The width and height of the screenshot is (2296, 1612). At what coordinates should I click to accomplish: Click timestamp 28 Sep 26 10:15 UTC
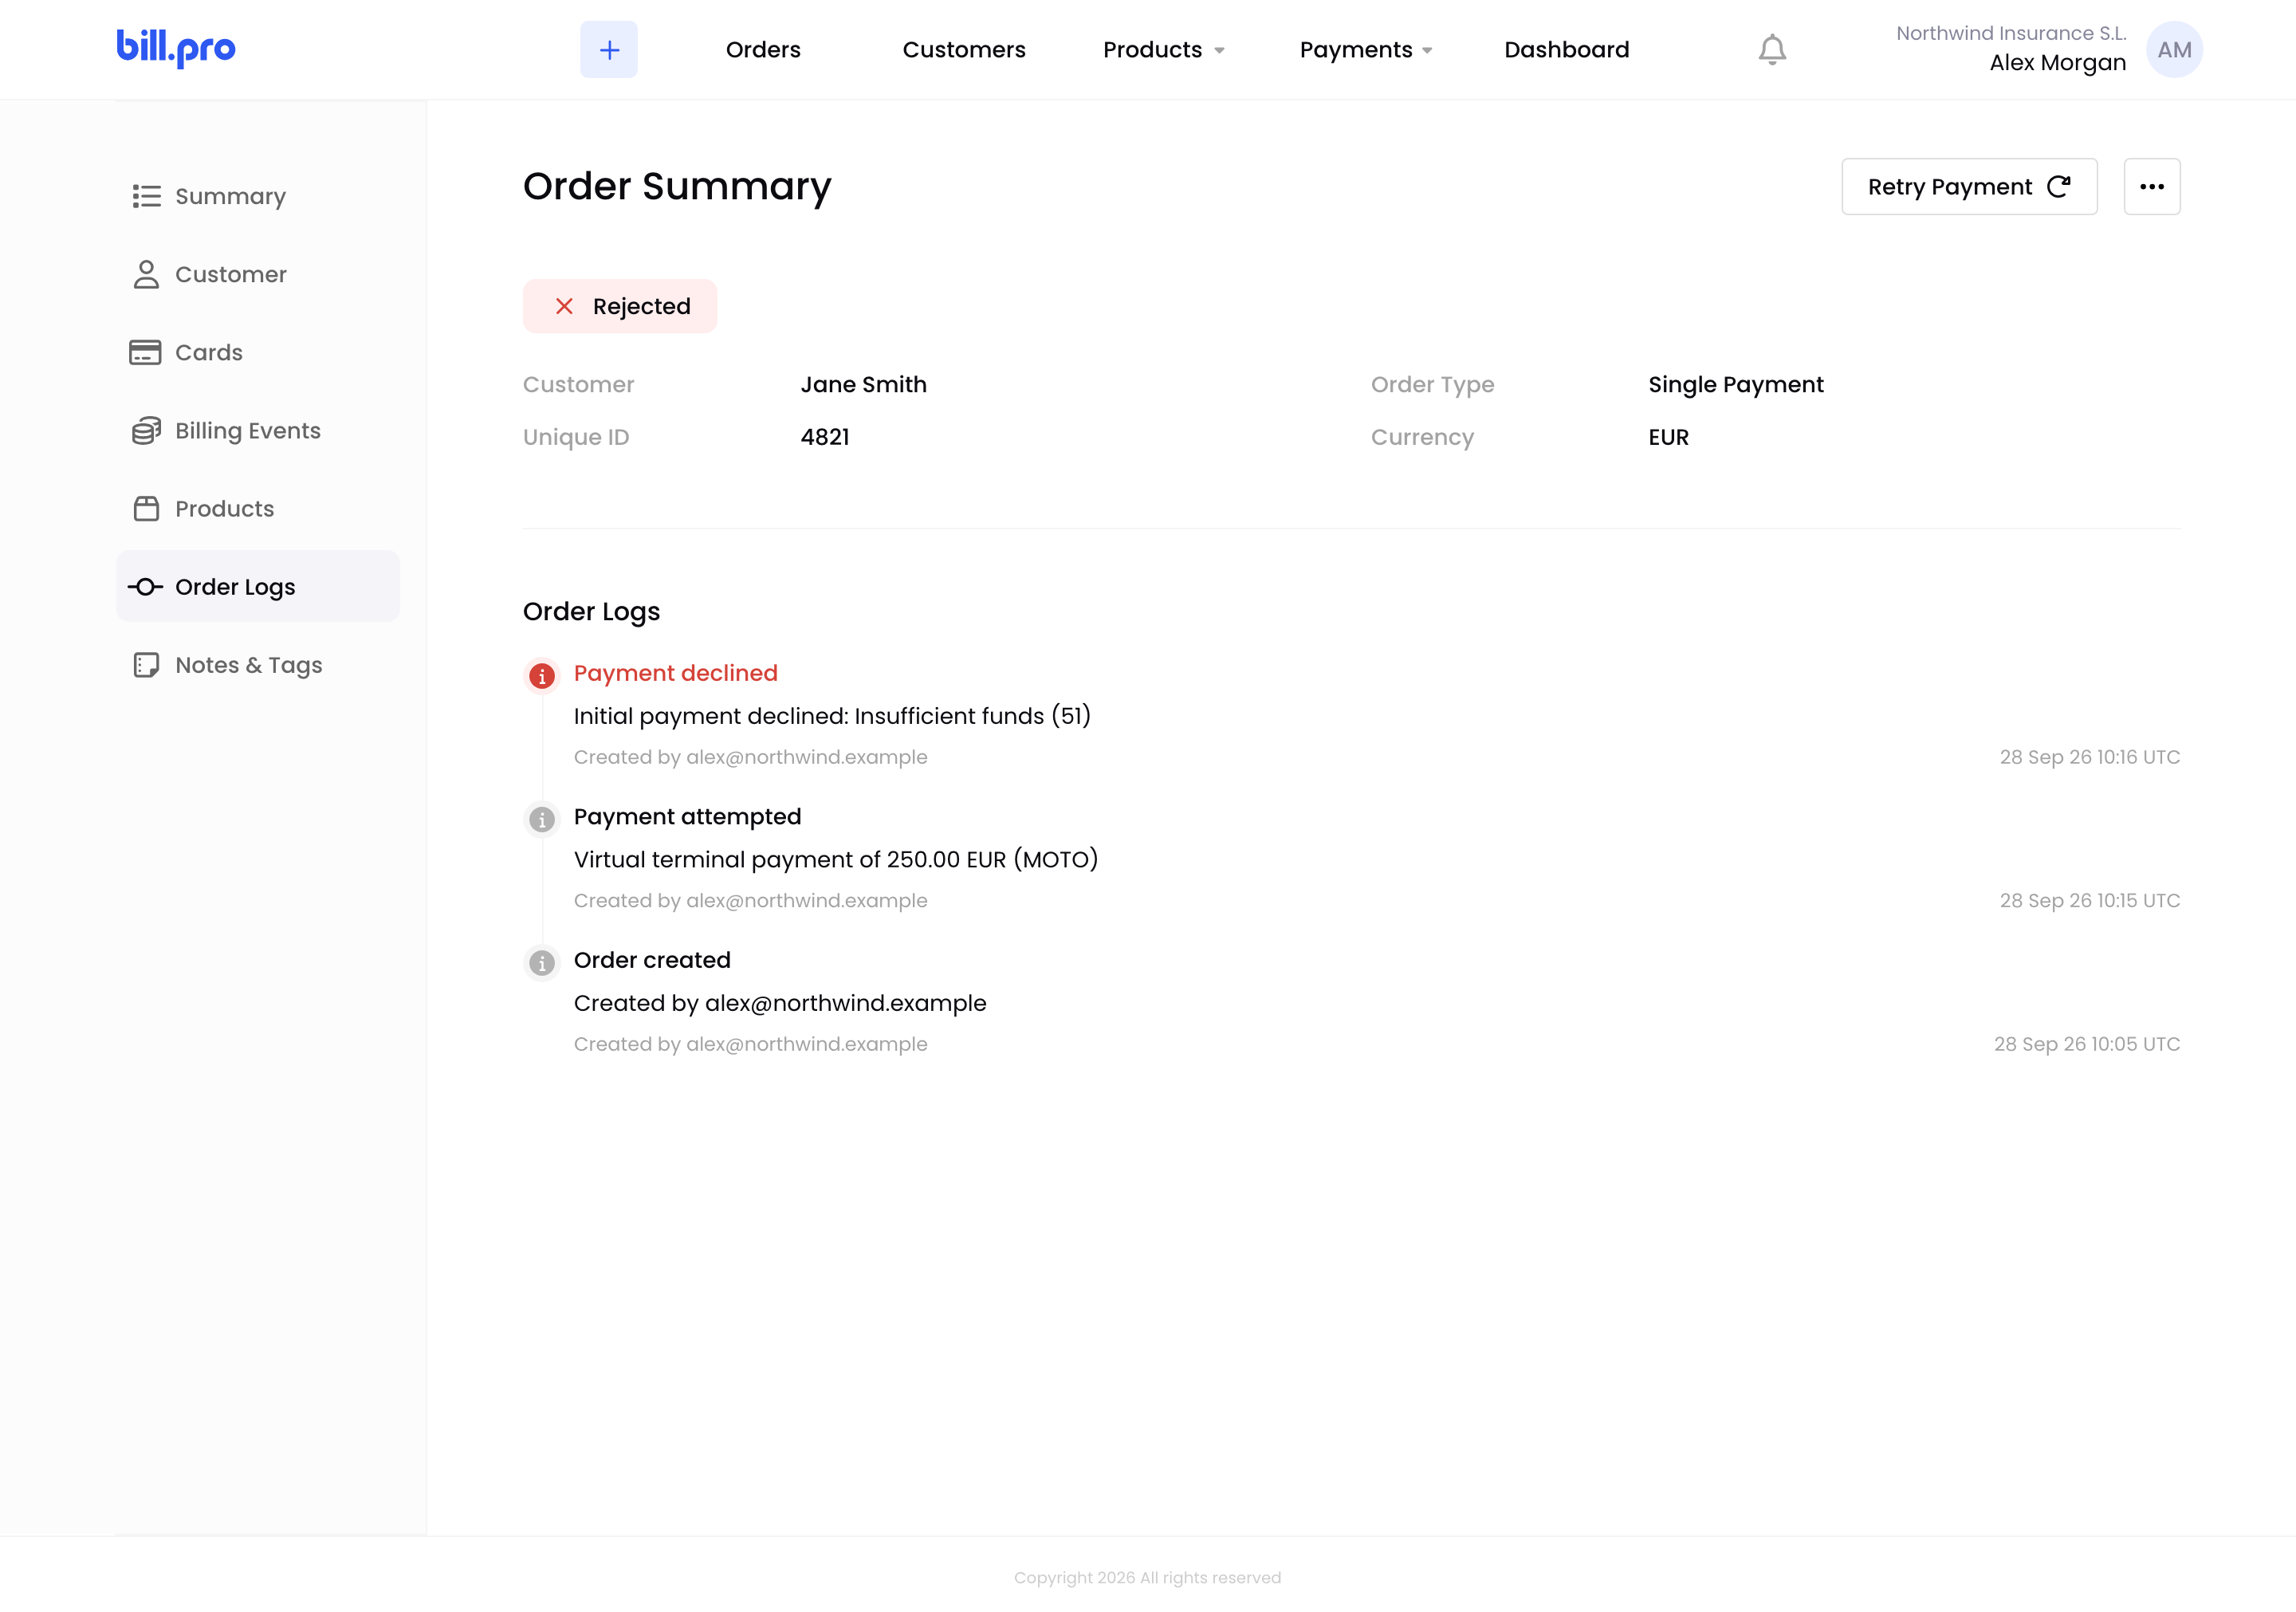point(2089,900)
